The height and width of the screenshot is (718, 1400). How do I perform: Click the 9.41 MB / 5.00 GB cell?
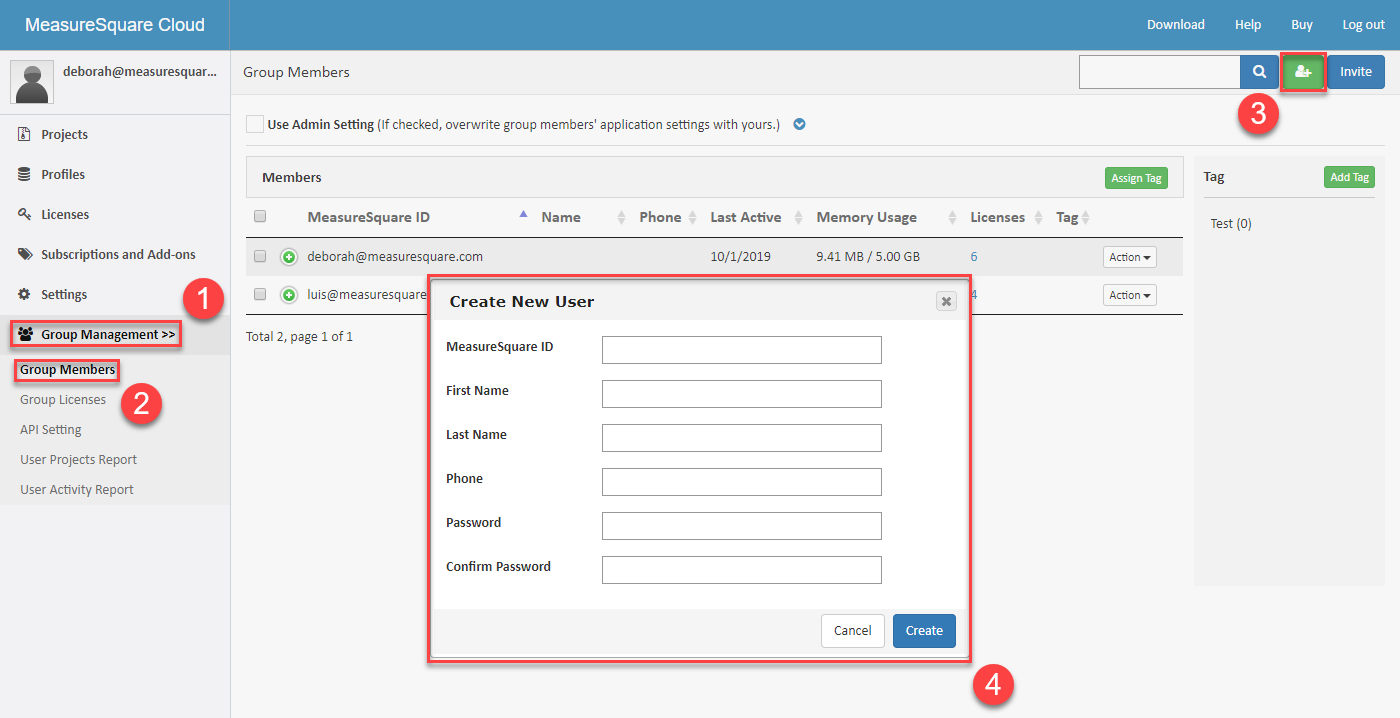pos(868,257)
